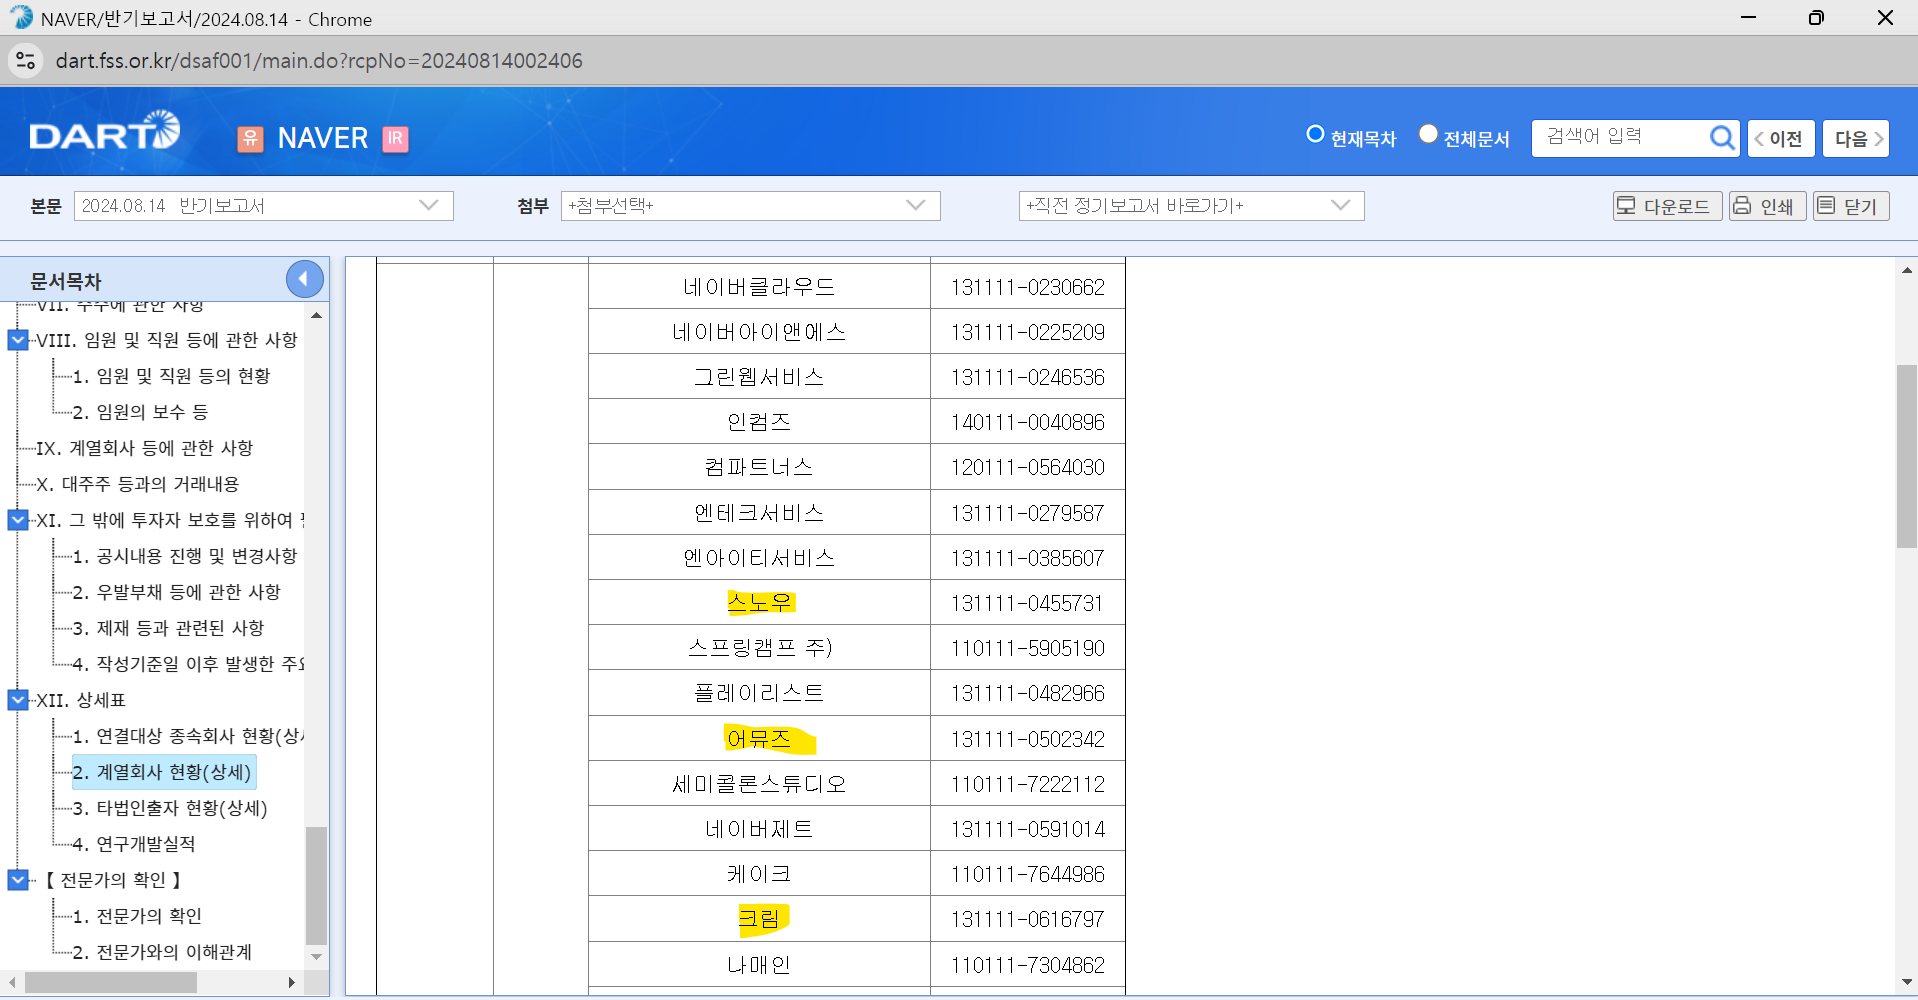Click document scroll-down arrow
The width and height of the screenshot is (1918, 1000).
(x=1906, y=982)
